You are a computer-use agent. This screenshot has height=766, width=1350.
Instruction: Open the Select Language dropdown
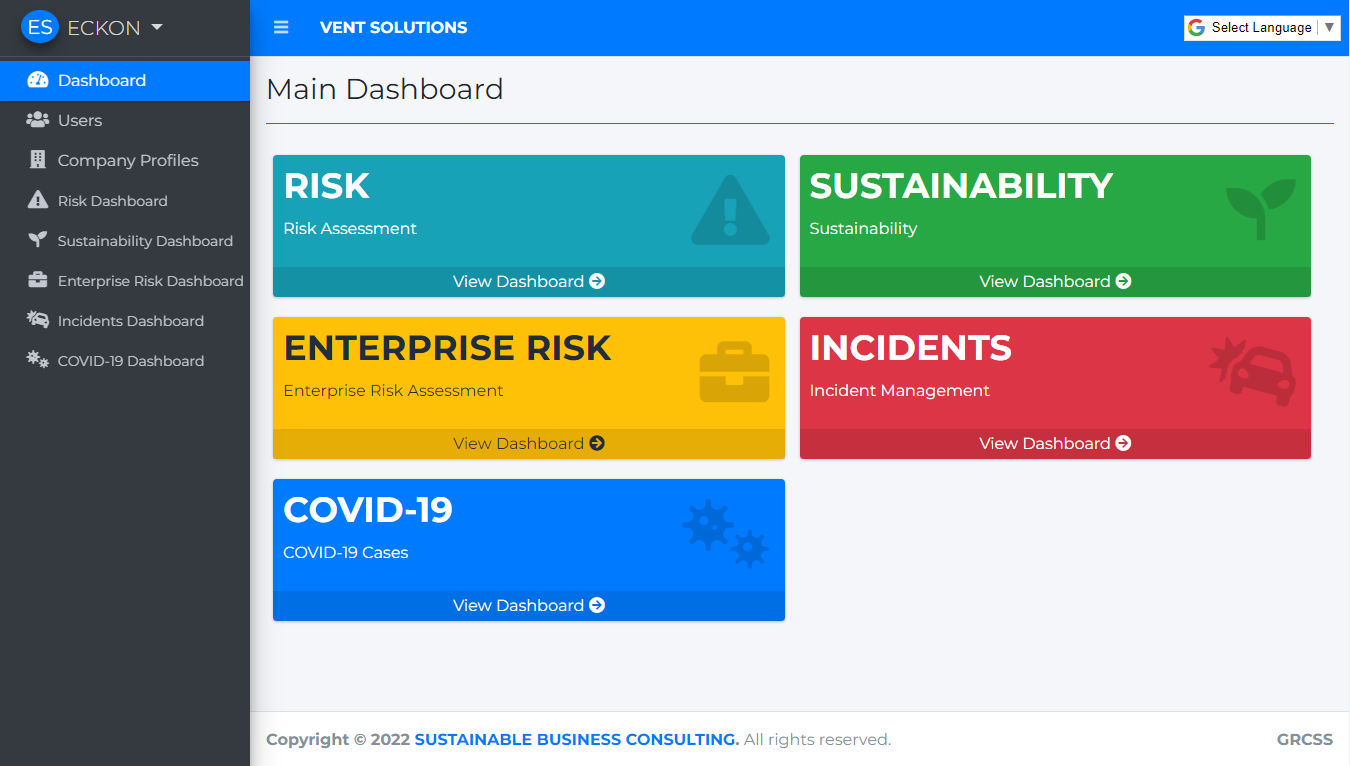point(1261,28)
